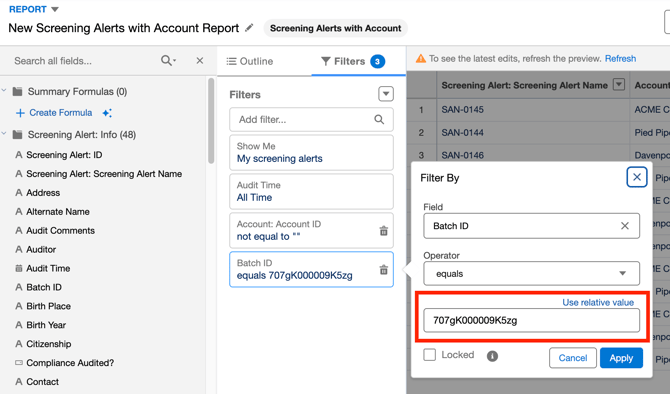Viewport: 670px width, 394px height.
Task: Select the Citizenship field
Action: pos(49,344)
